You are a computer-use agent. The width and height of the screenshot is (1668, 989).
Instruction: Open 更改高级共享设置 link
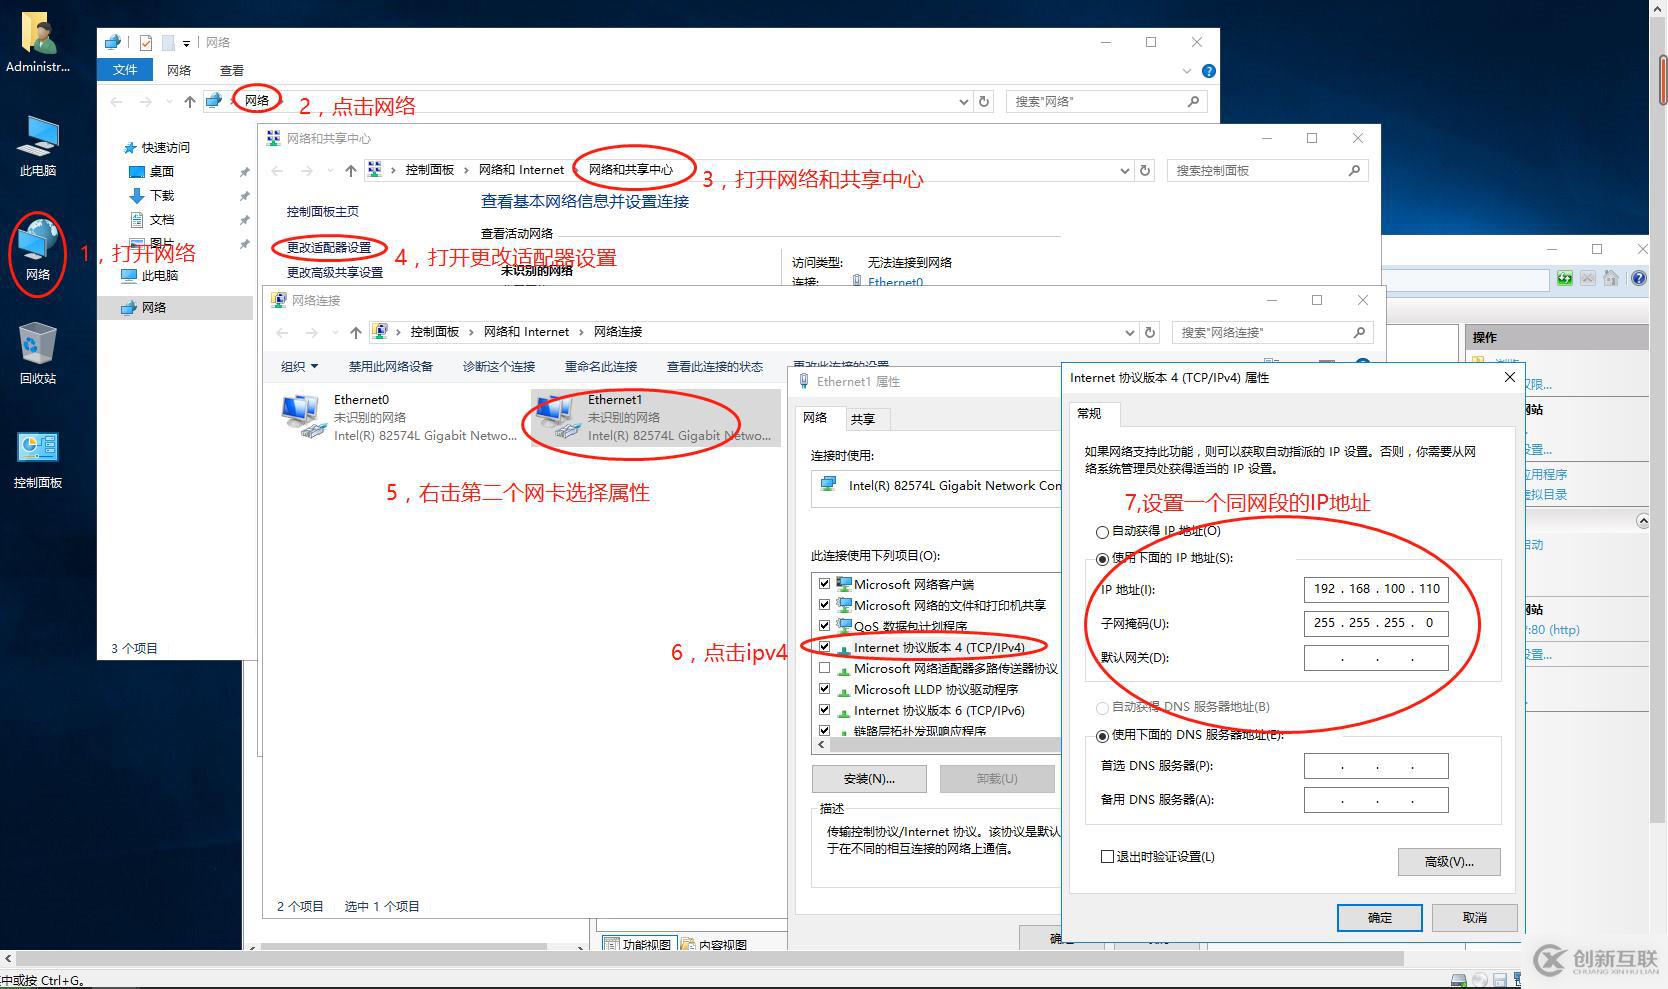click(335, 272)
